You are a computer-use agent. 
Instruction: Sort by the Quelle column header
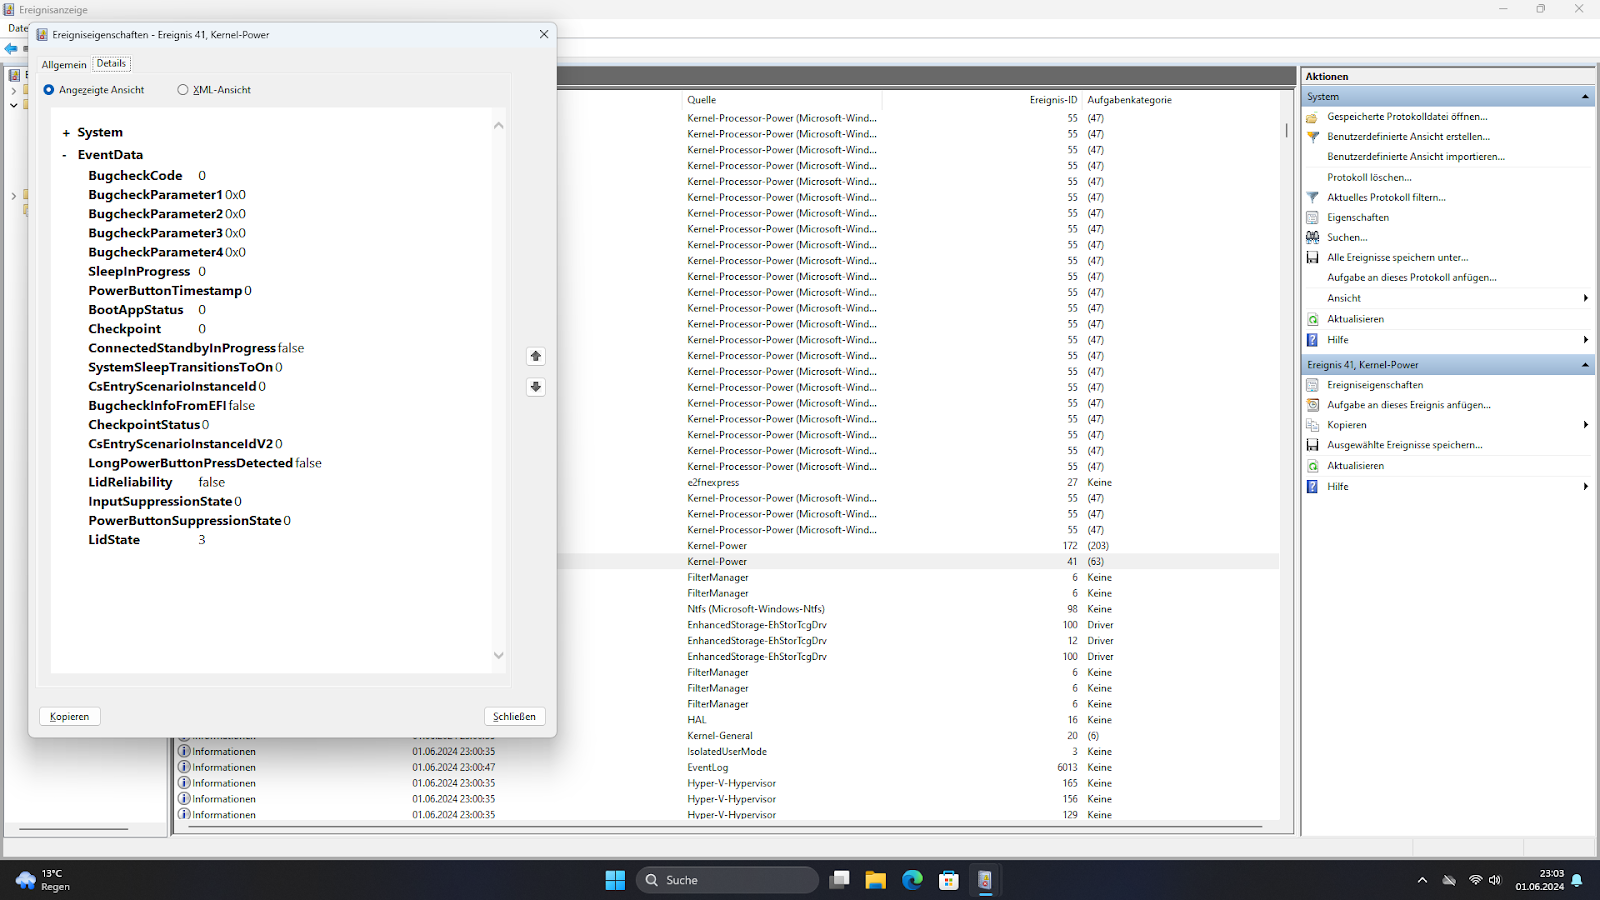pyautogui.click(x=782, y=100)
